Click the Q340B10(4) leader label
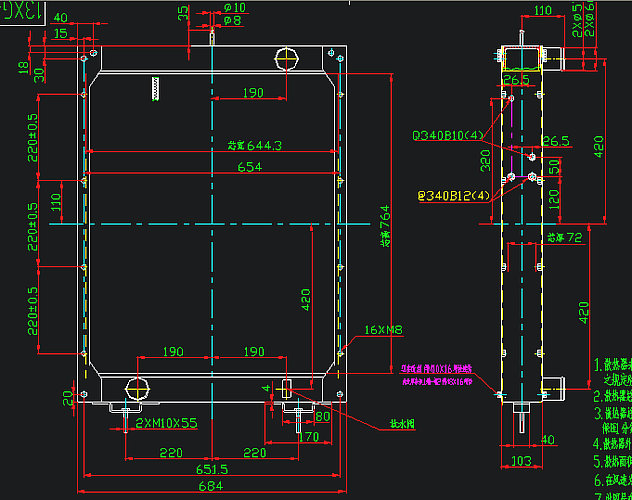 coord(449,134)
